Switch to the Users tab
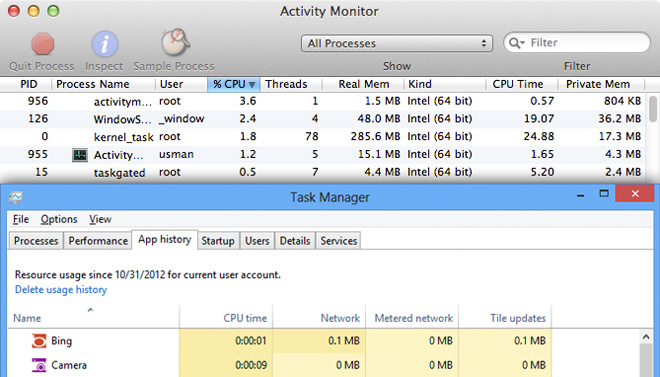Screen dimensions: 660x377 [x=257, y=241]
